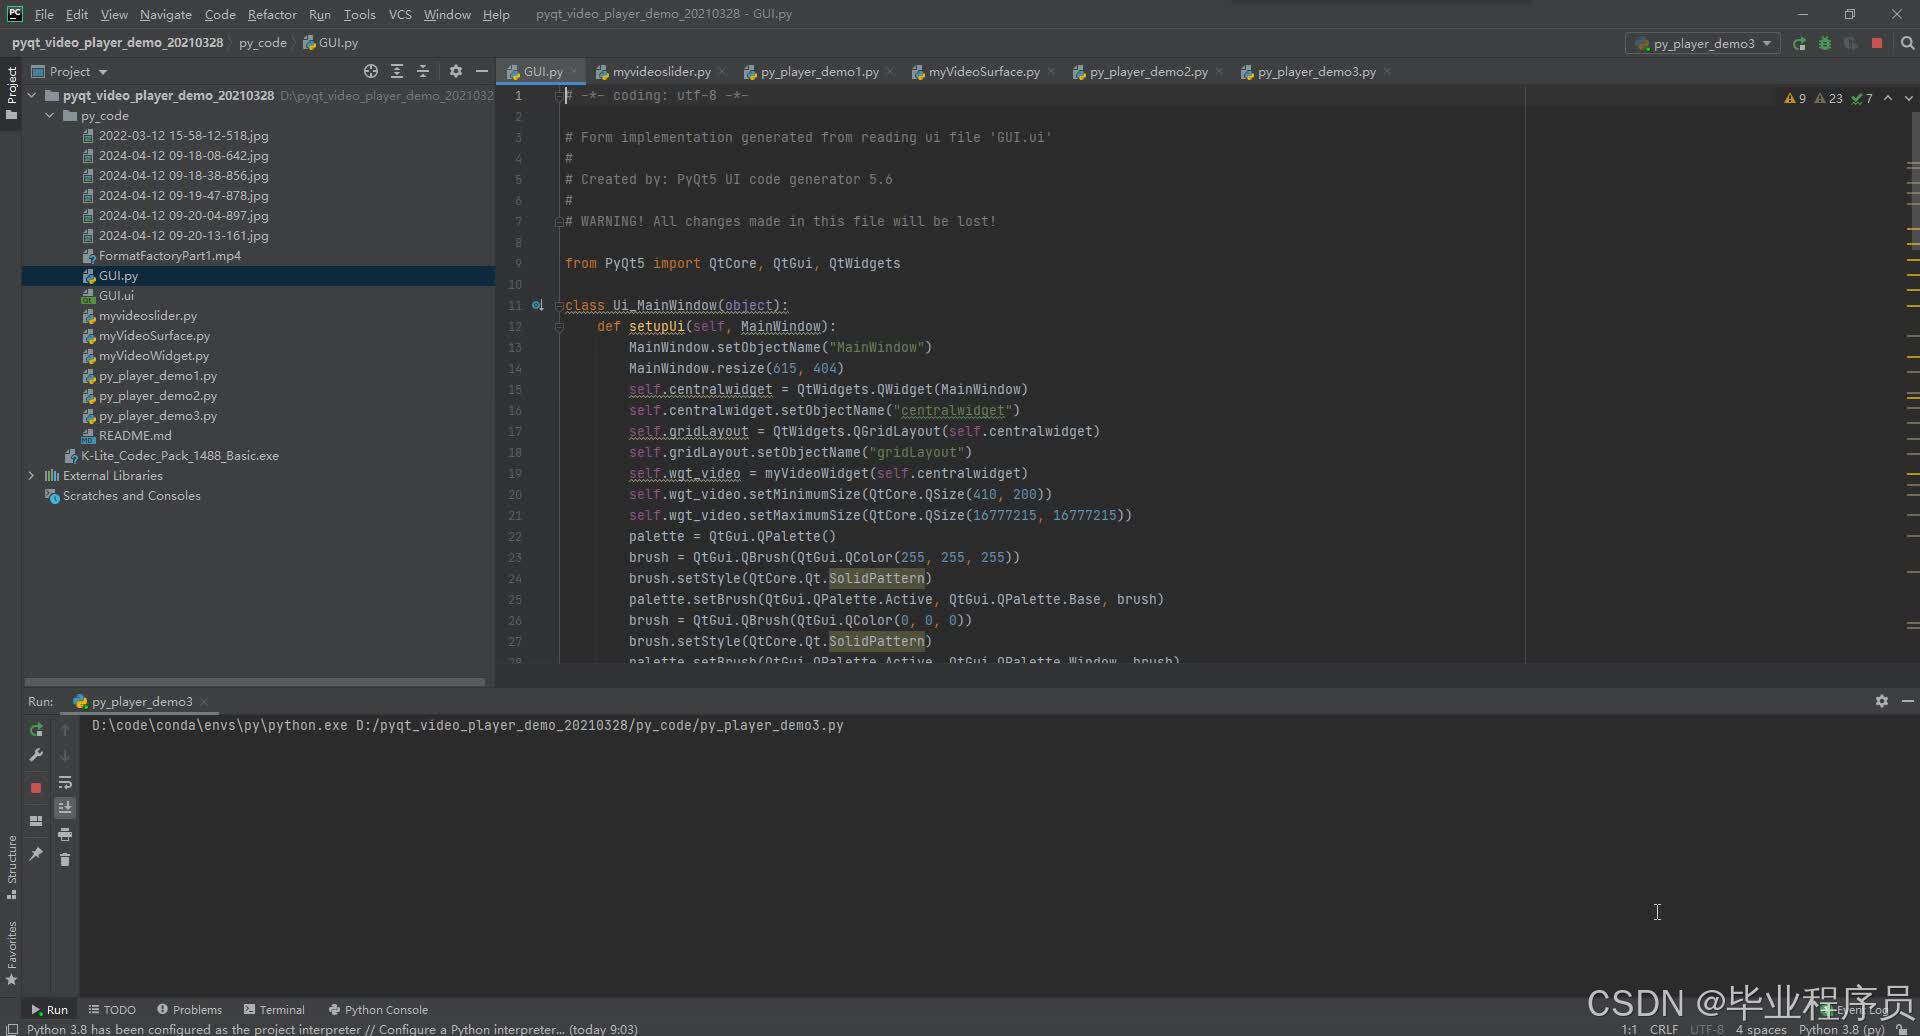1920x1036 pixels.
Task: Open the Python Console tool window
Action: (x=378, y=1010)
